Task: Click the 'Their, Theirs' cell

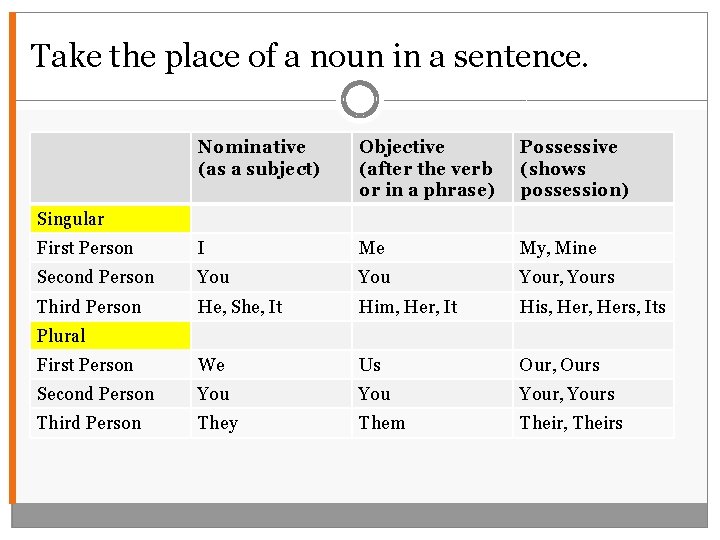Action: 593,423
